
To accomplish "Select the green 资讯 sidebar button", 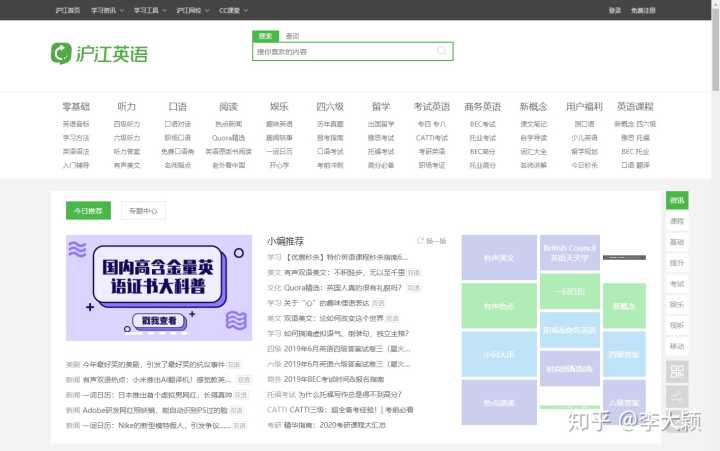I will pos(677,200).
